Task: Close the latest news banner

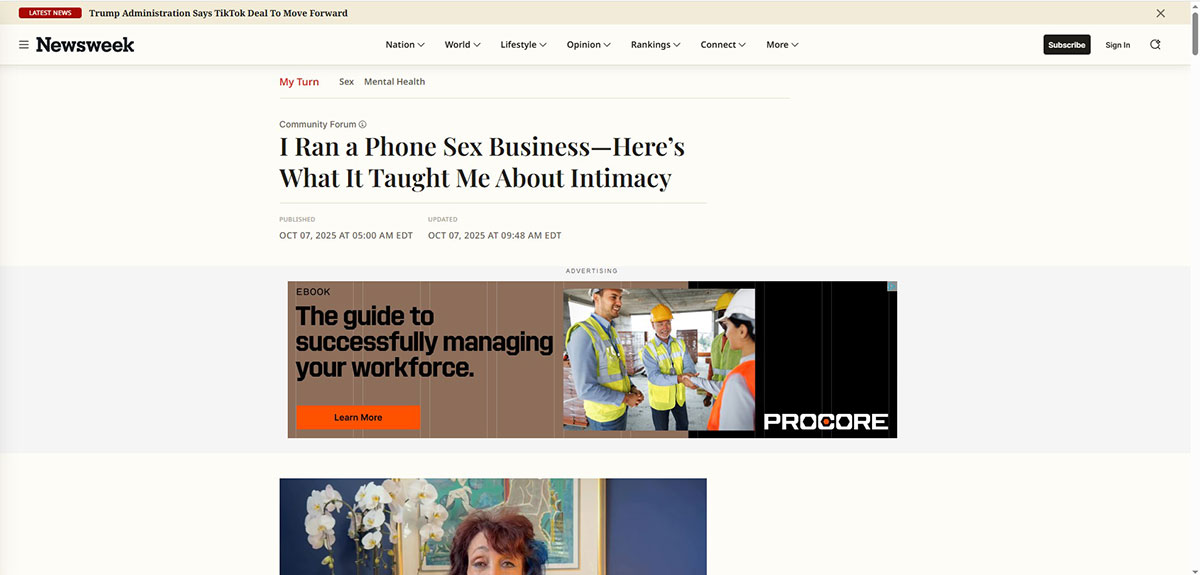Action: (x=1160, y=13)
